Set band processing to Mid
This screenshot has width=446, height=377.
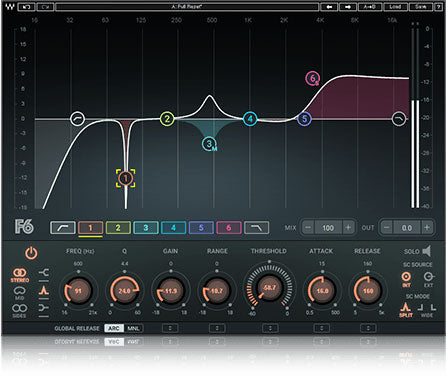(x=20, y=292)
